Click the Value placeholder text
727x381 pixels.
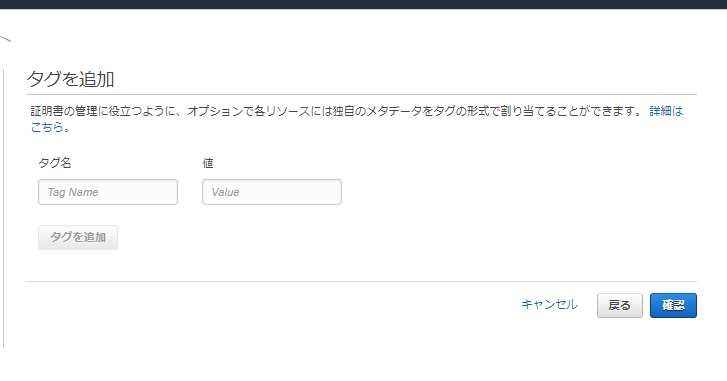tap(225, 192)
